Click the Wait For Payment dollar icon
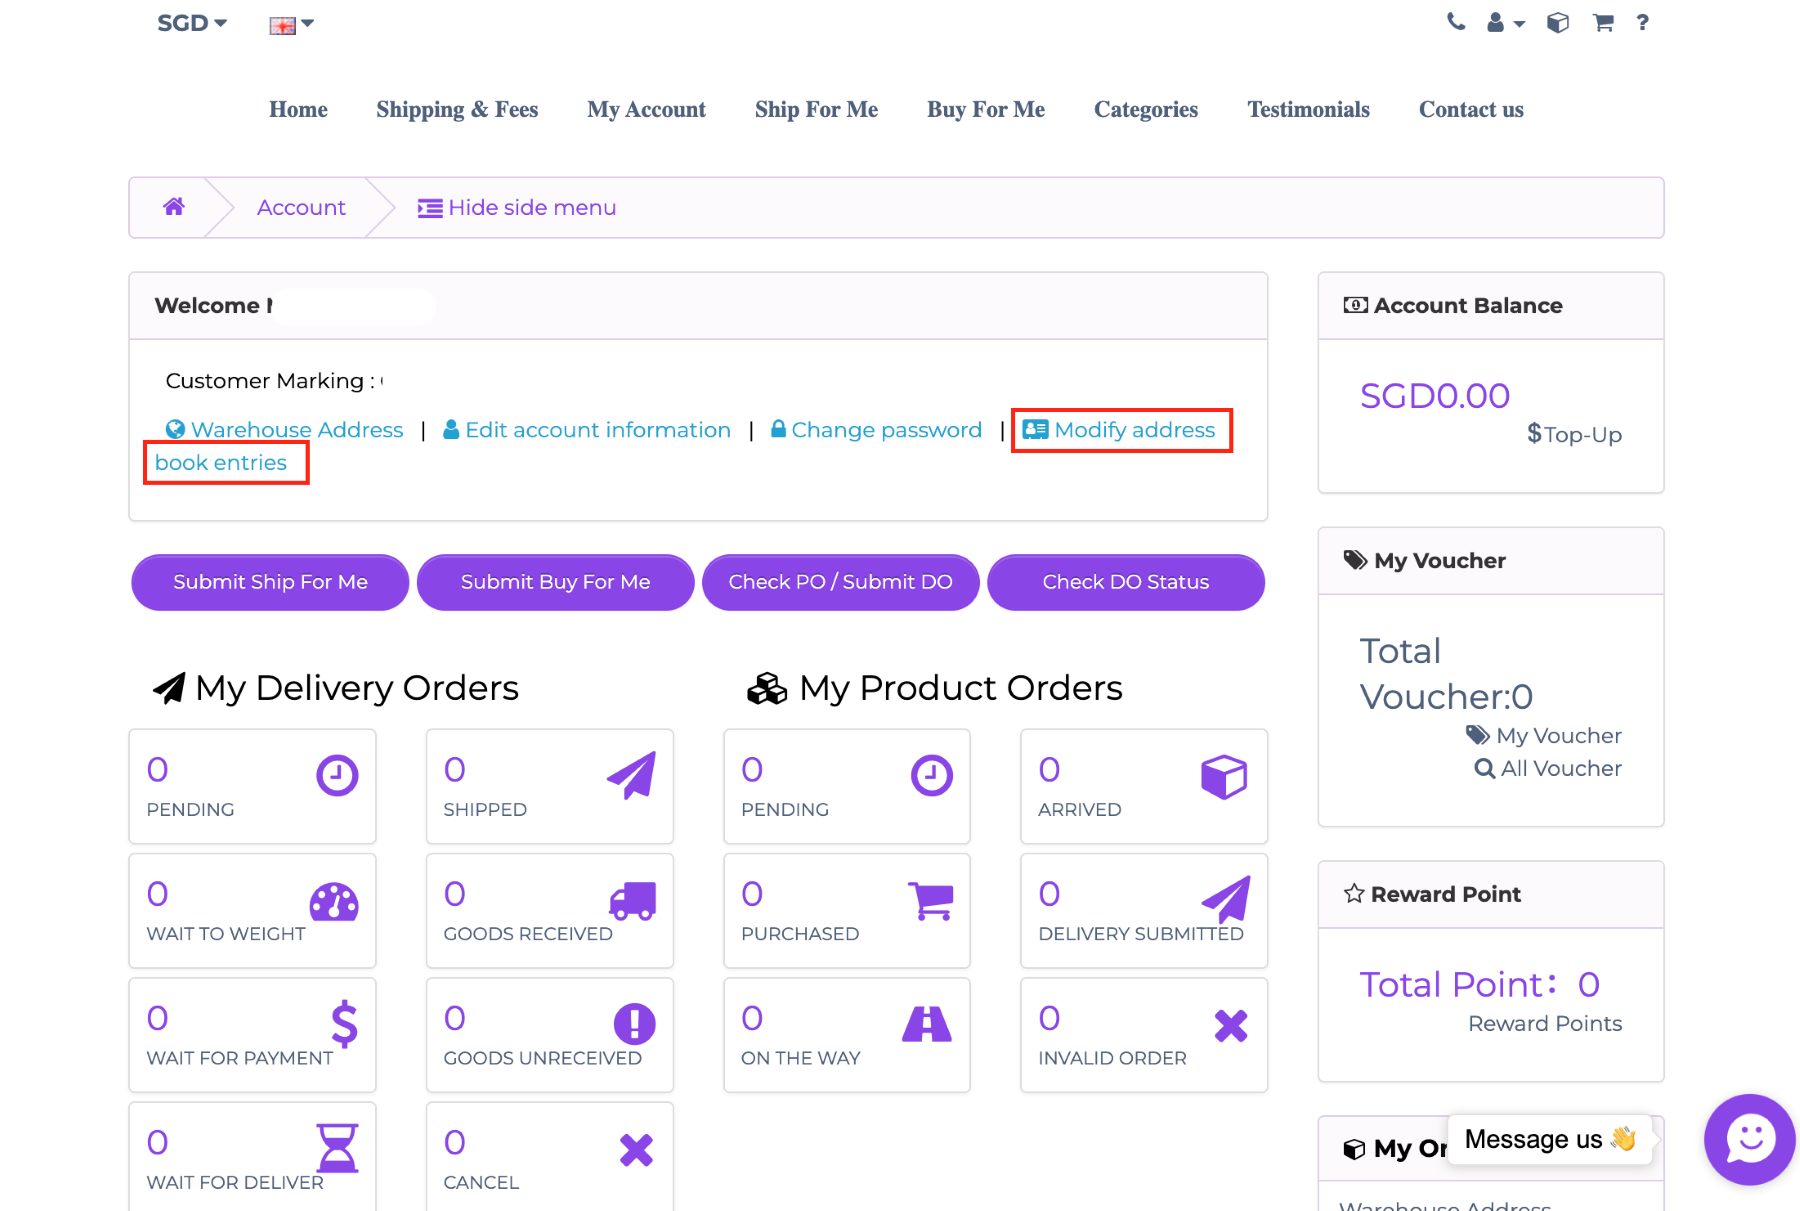Viewport: 1800px width, 1211px height. coord(344,1024)
